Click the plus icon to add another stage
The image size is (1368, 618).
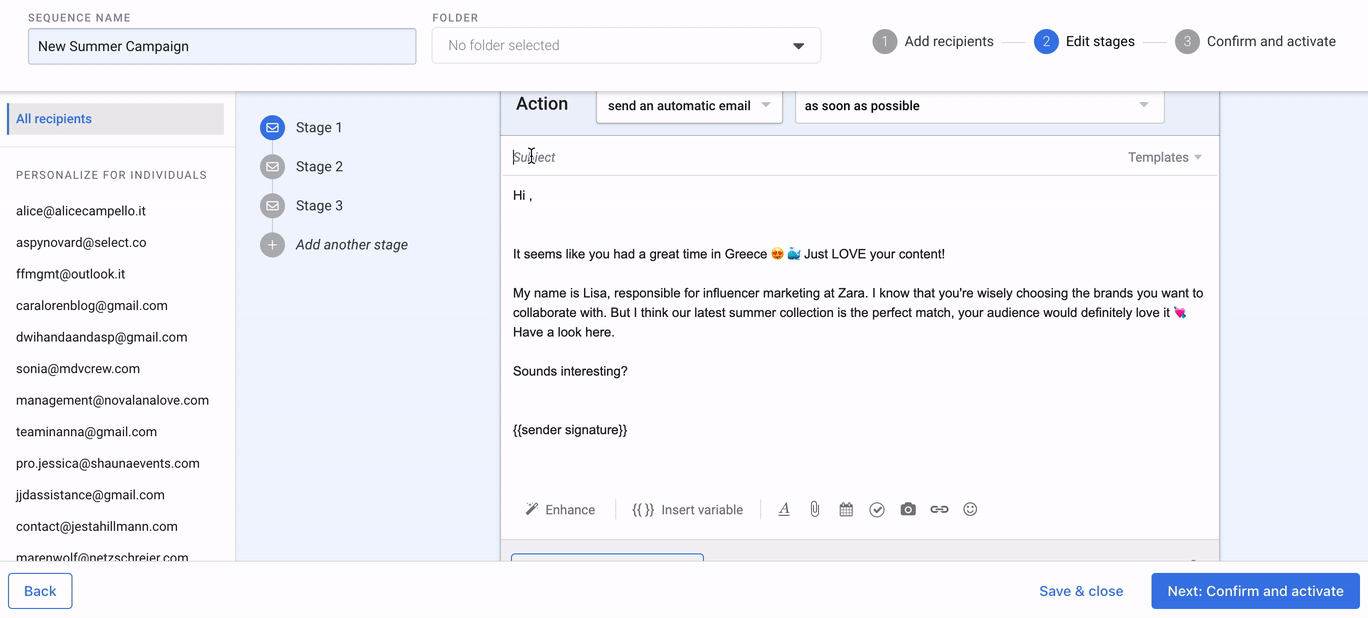tap(272, 245)
